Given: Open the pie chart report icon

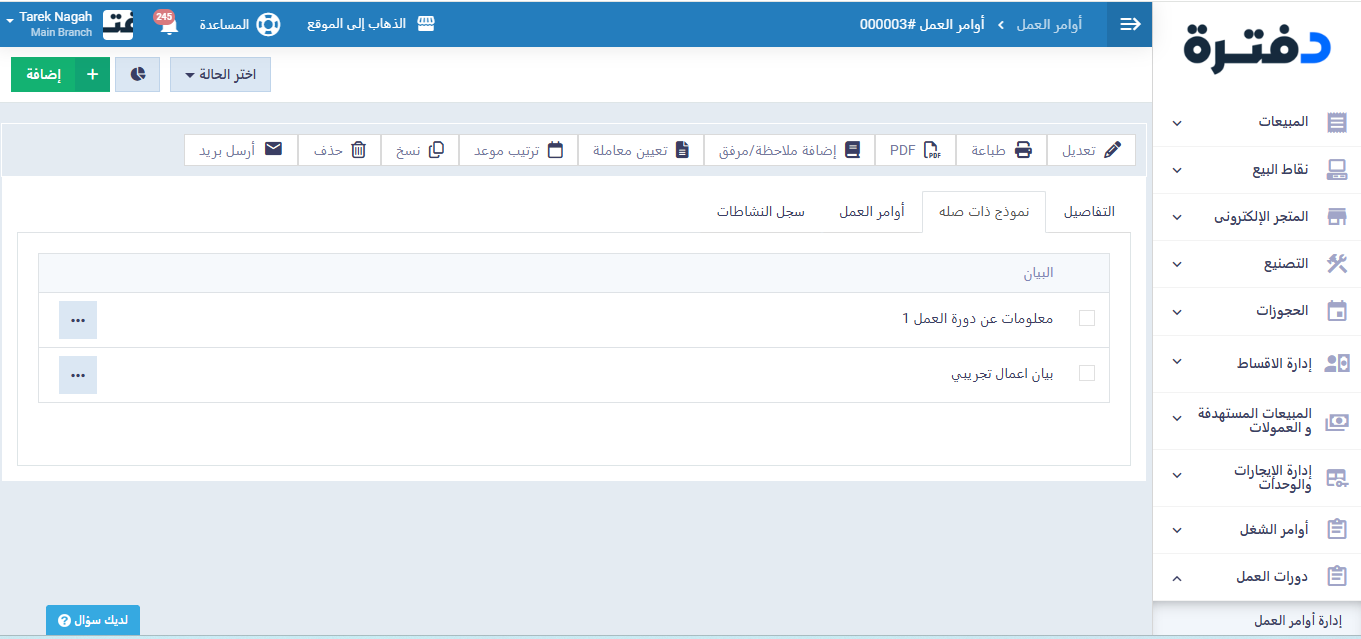Looking at the screenshot, I should pos(138,75).
